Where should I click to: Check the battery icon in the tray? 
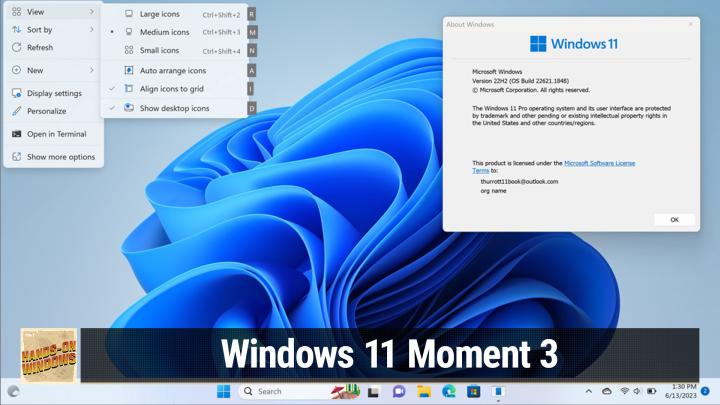click(x=652, y=392)
